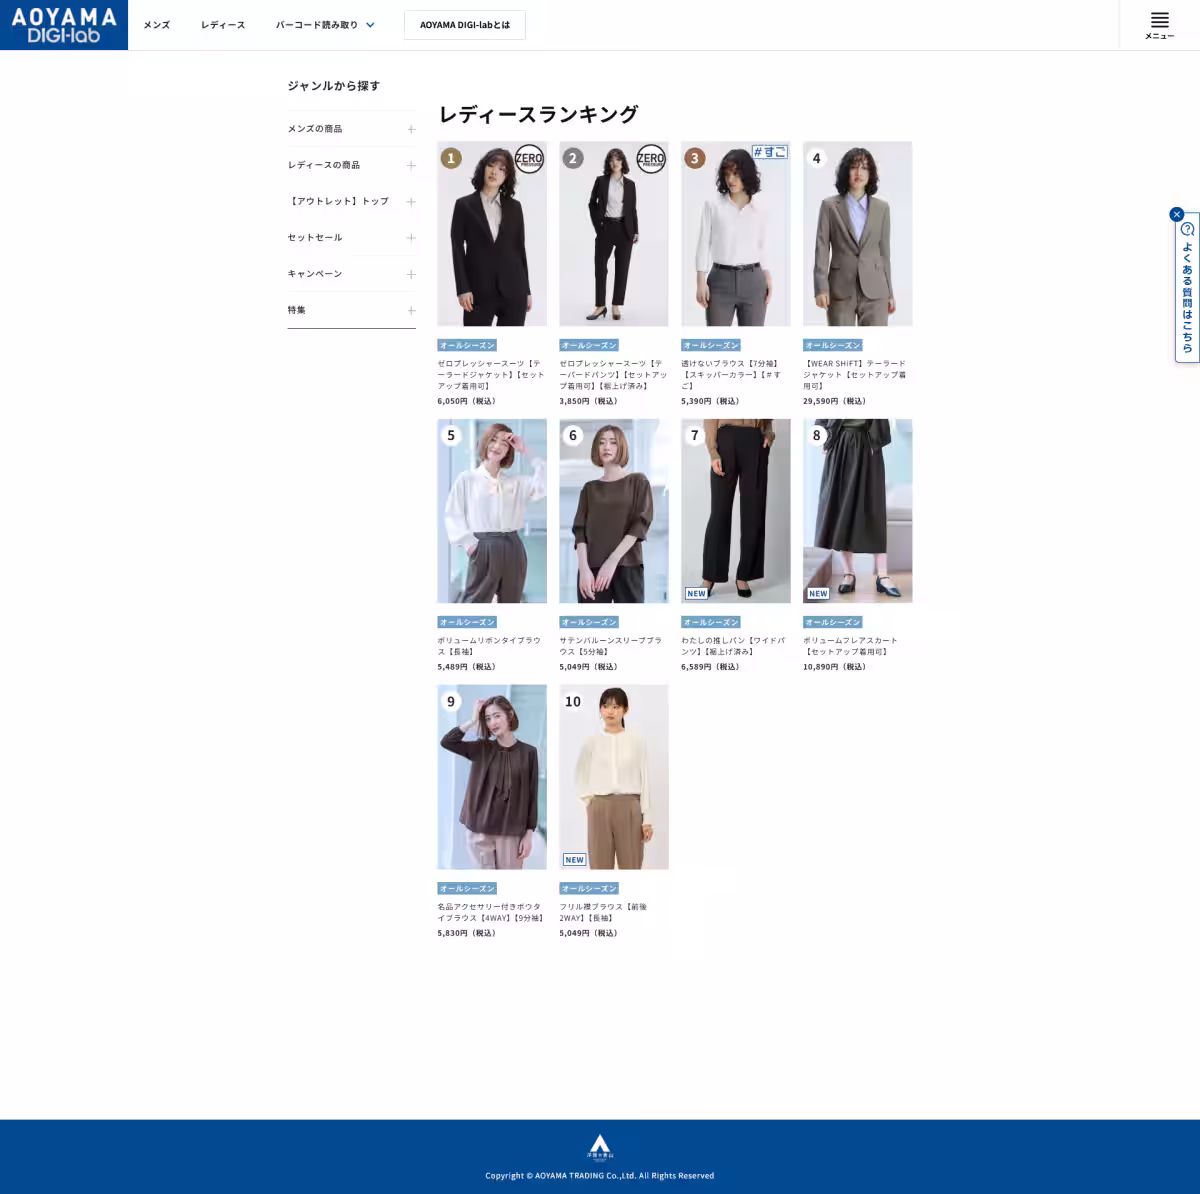This screenshot has height=1194, width=1200.
Task: Open rank 10 frill blouse image
Action: pyautogui.click(x=613, y=777)
